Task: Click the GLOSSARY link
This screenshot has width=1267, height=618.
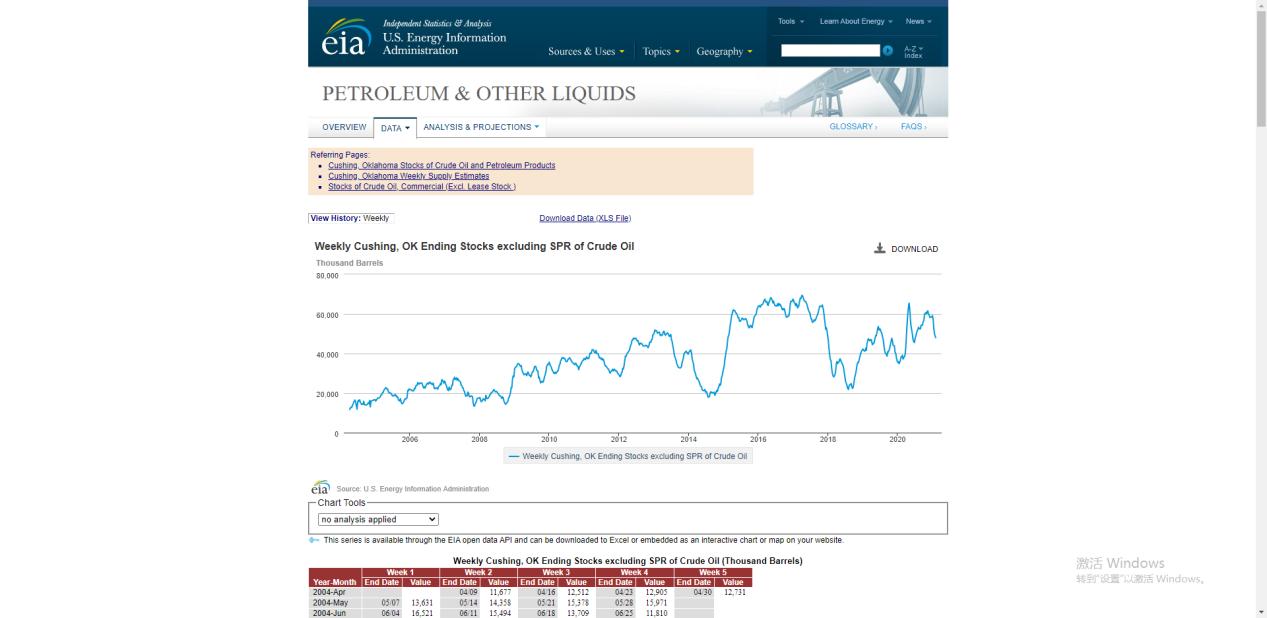Action: (x=853, y=127)
